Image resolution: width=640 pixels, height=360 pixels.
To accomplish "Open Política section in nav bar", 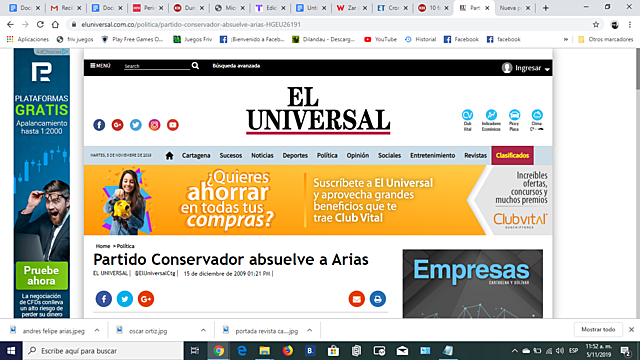I will coord(327,156).
